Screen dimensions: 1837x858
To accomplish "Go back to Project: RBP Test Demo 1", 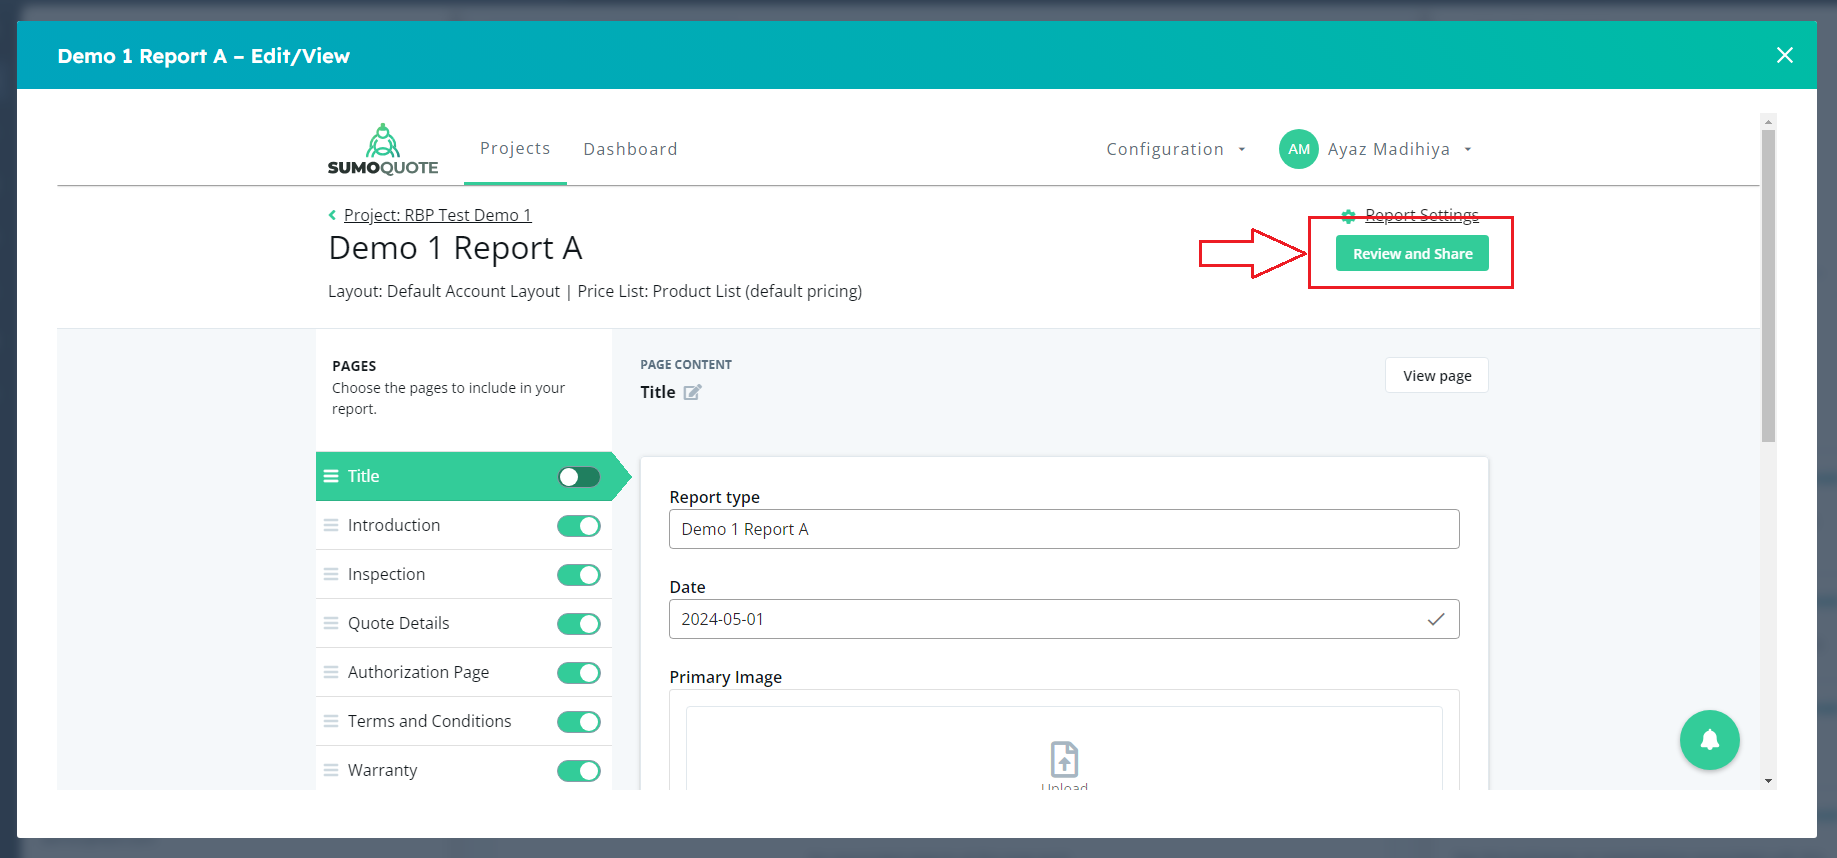I will (438, 215).
